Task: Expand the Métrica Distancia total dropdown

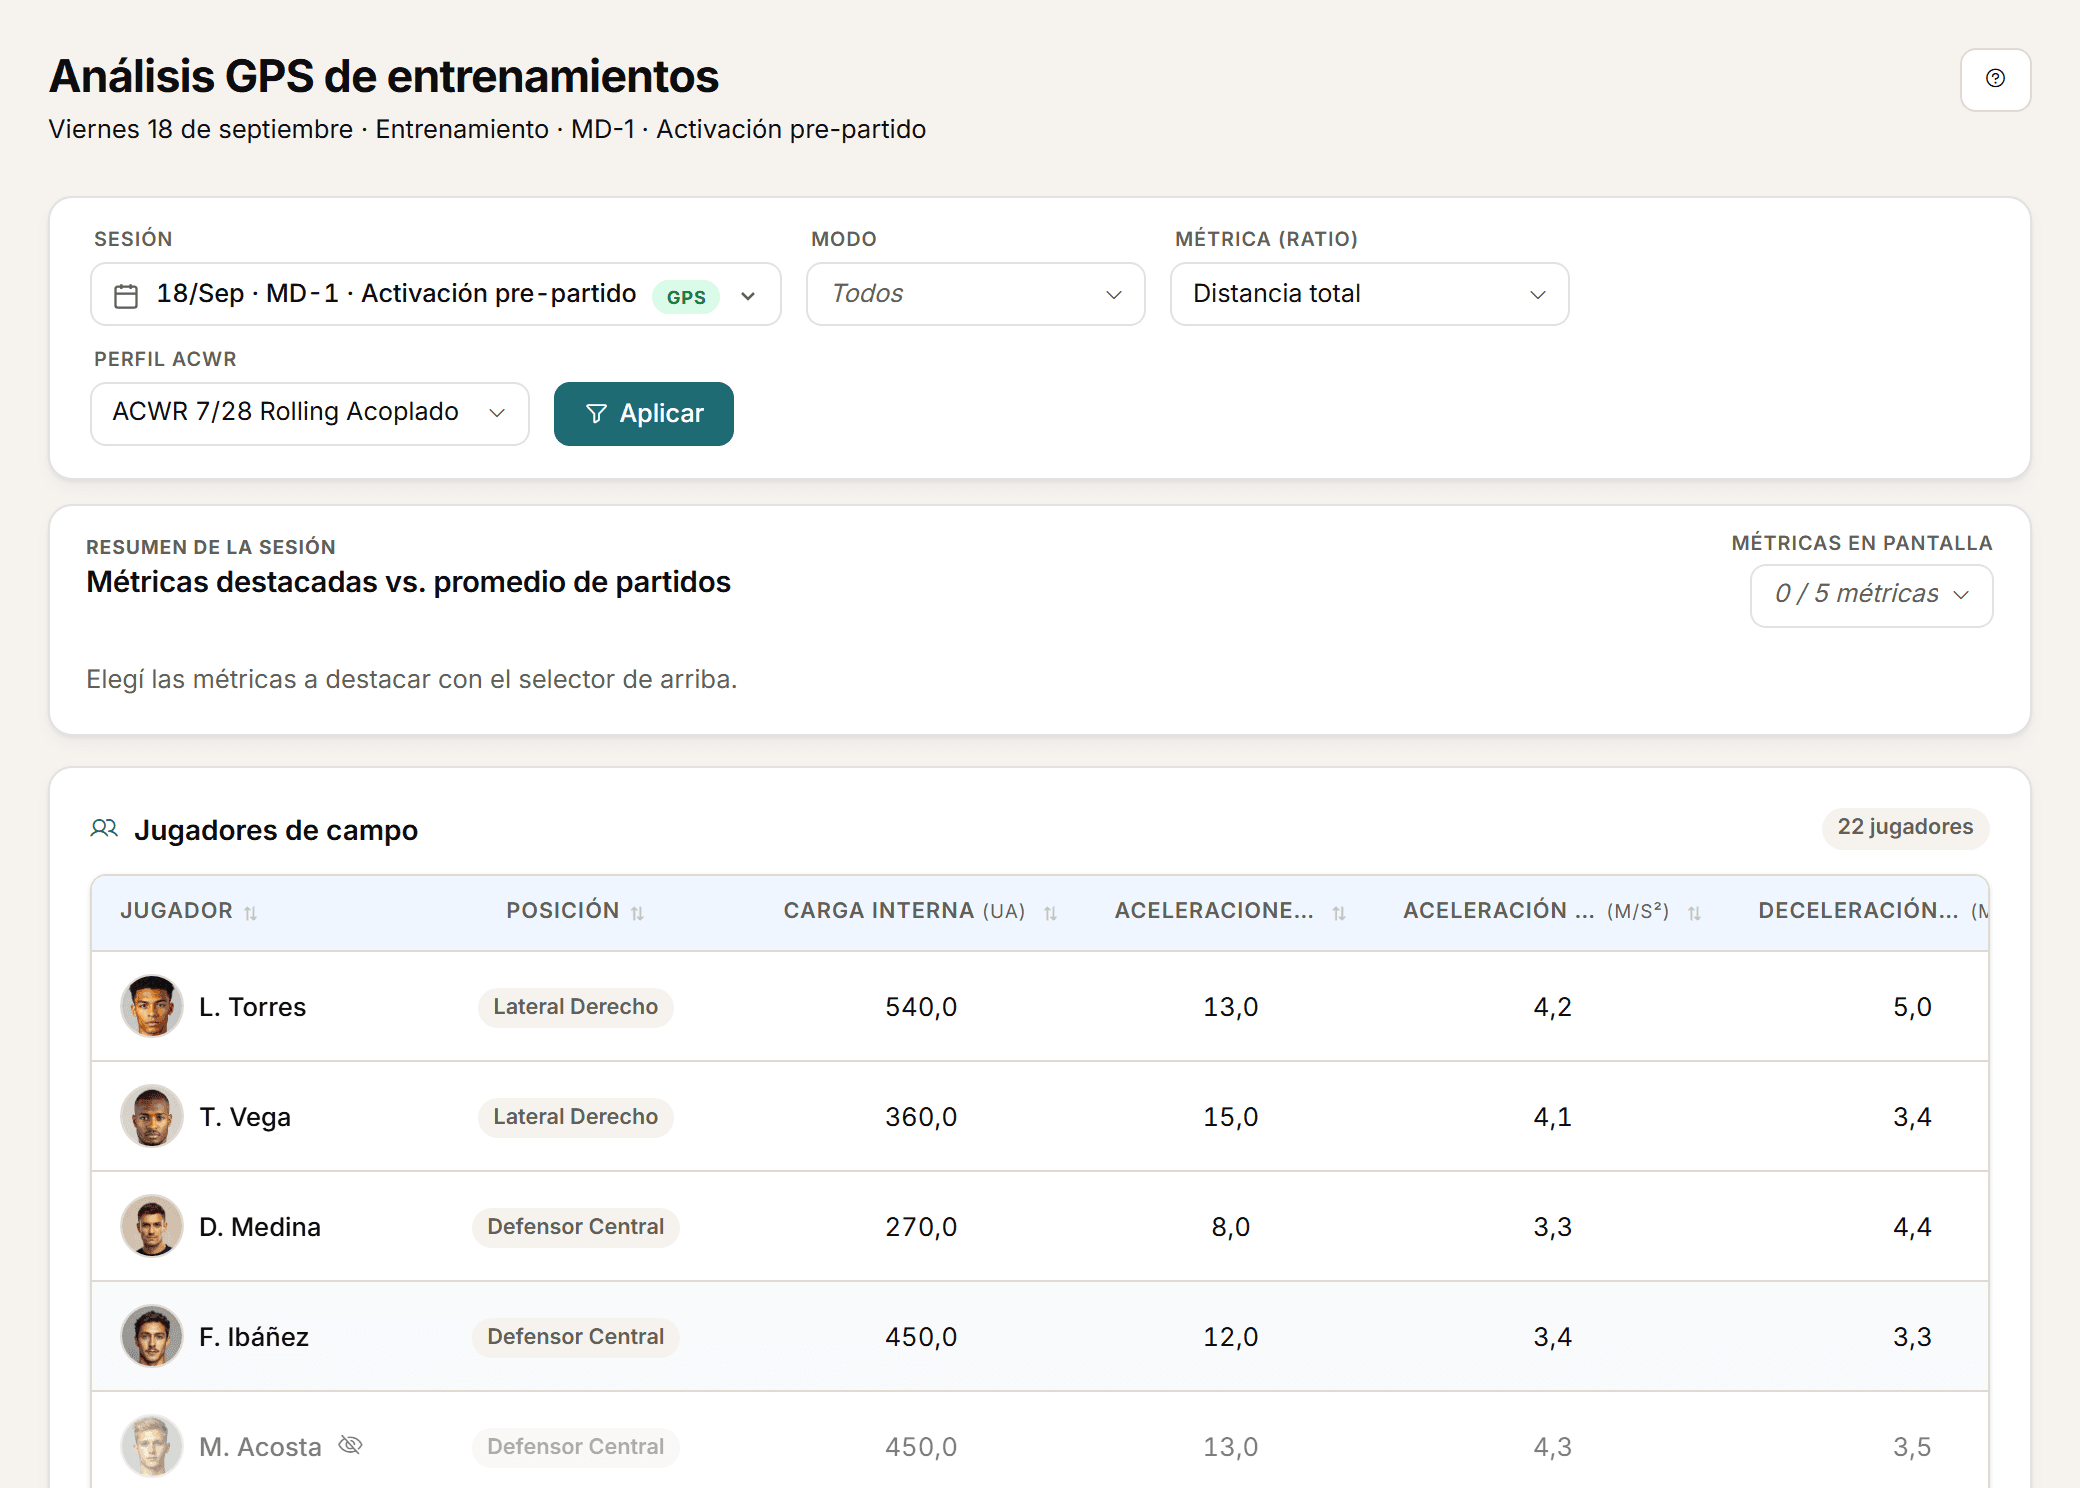Action: click(x=1370, y=294)
